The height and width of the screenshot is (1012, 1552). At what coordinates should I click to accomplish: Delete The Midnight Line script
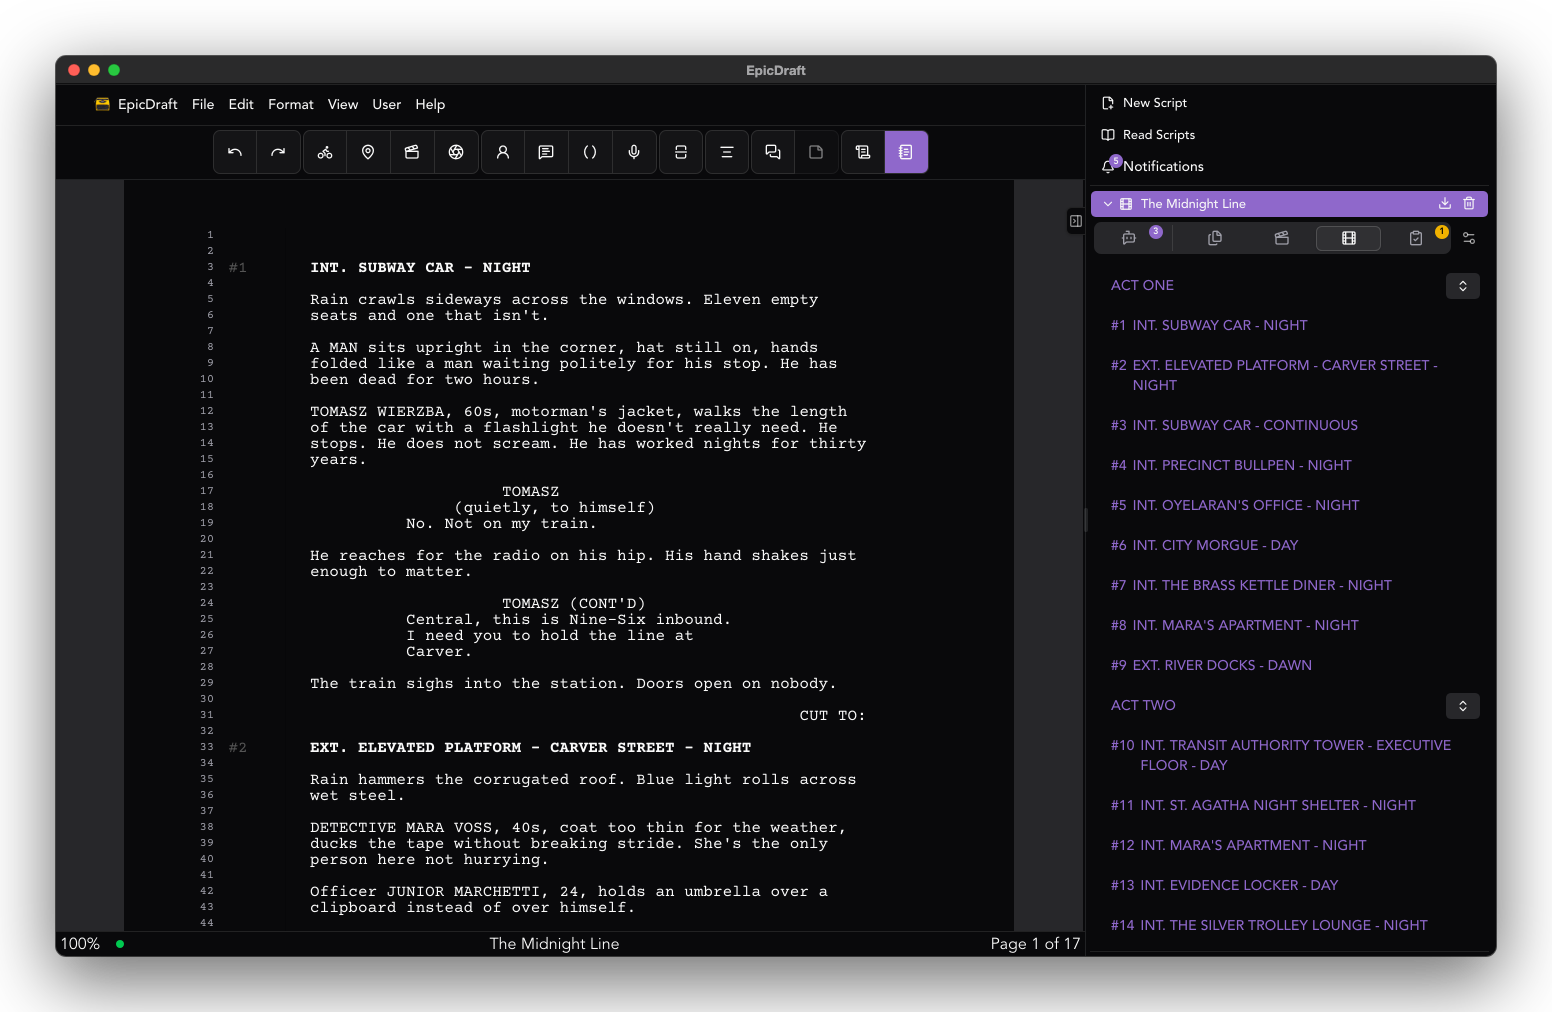pos(1469,203)
